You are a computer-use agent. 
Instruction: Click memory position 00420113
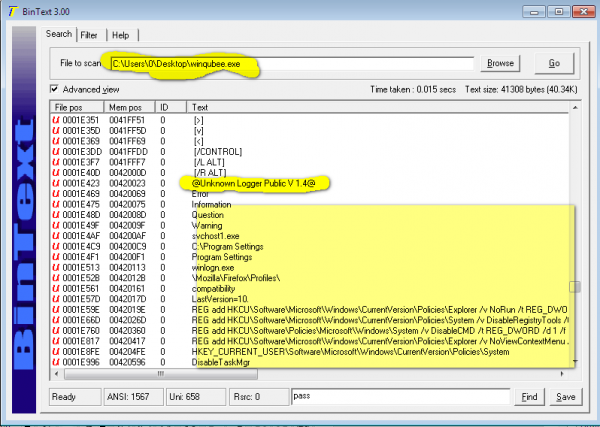click(x=127, y=267)
